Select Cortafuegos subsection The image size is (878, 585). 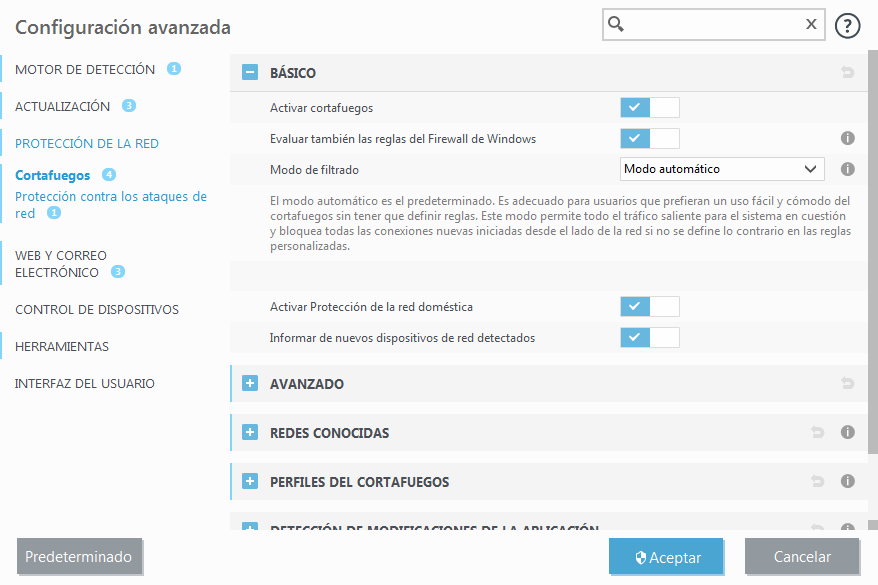point(53,175)
